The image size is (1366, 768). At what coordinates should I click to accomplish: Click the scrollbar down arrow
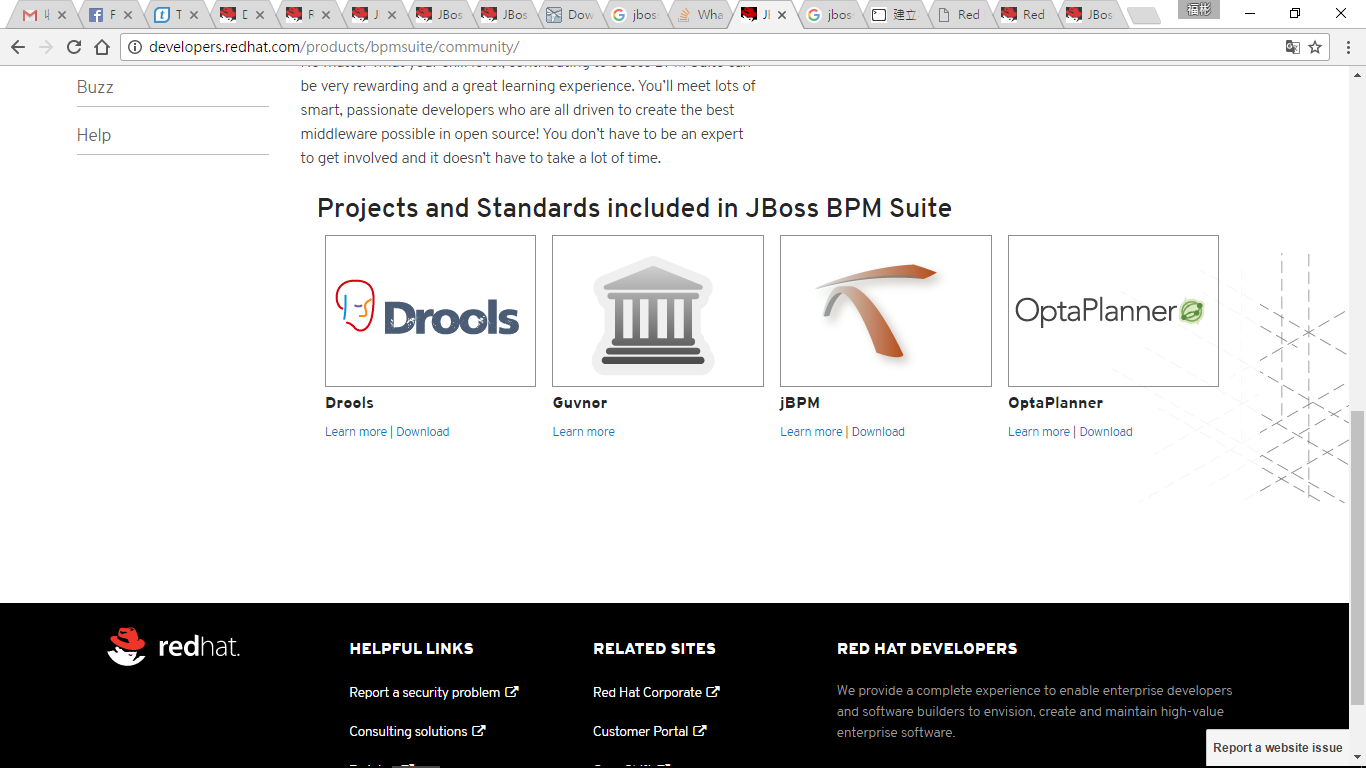(x=1357, y=758)
